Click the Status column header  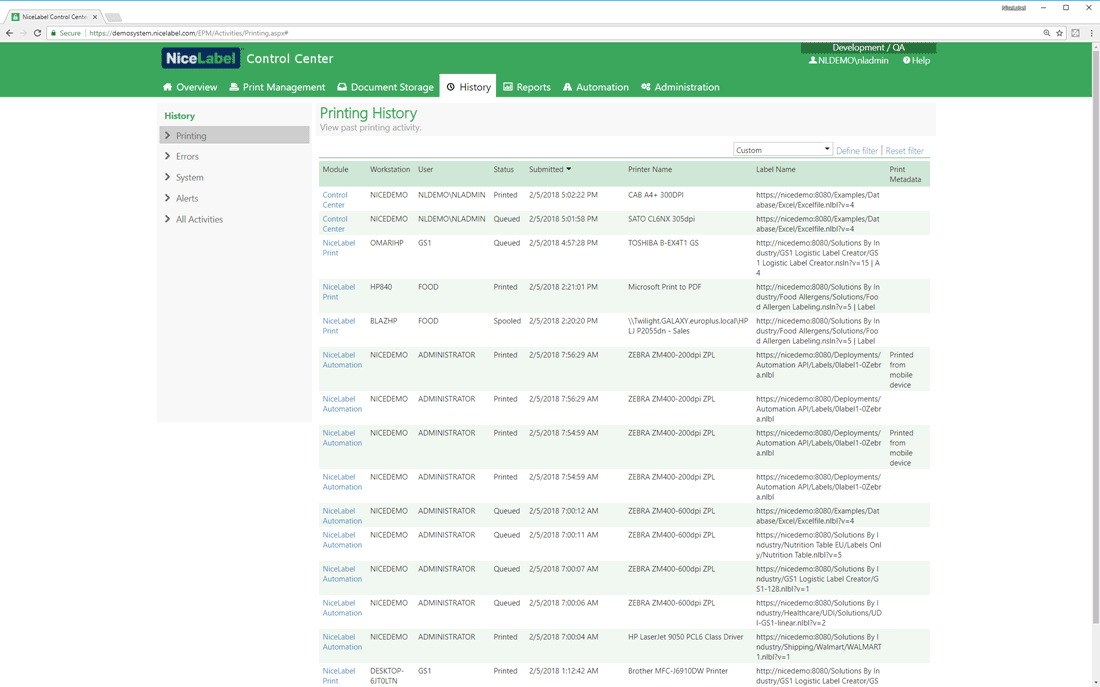point(504,169)
